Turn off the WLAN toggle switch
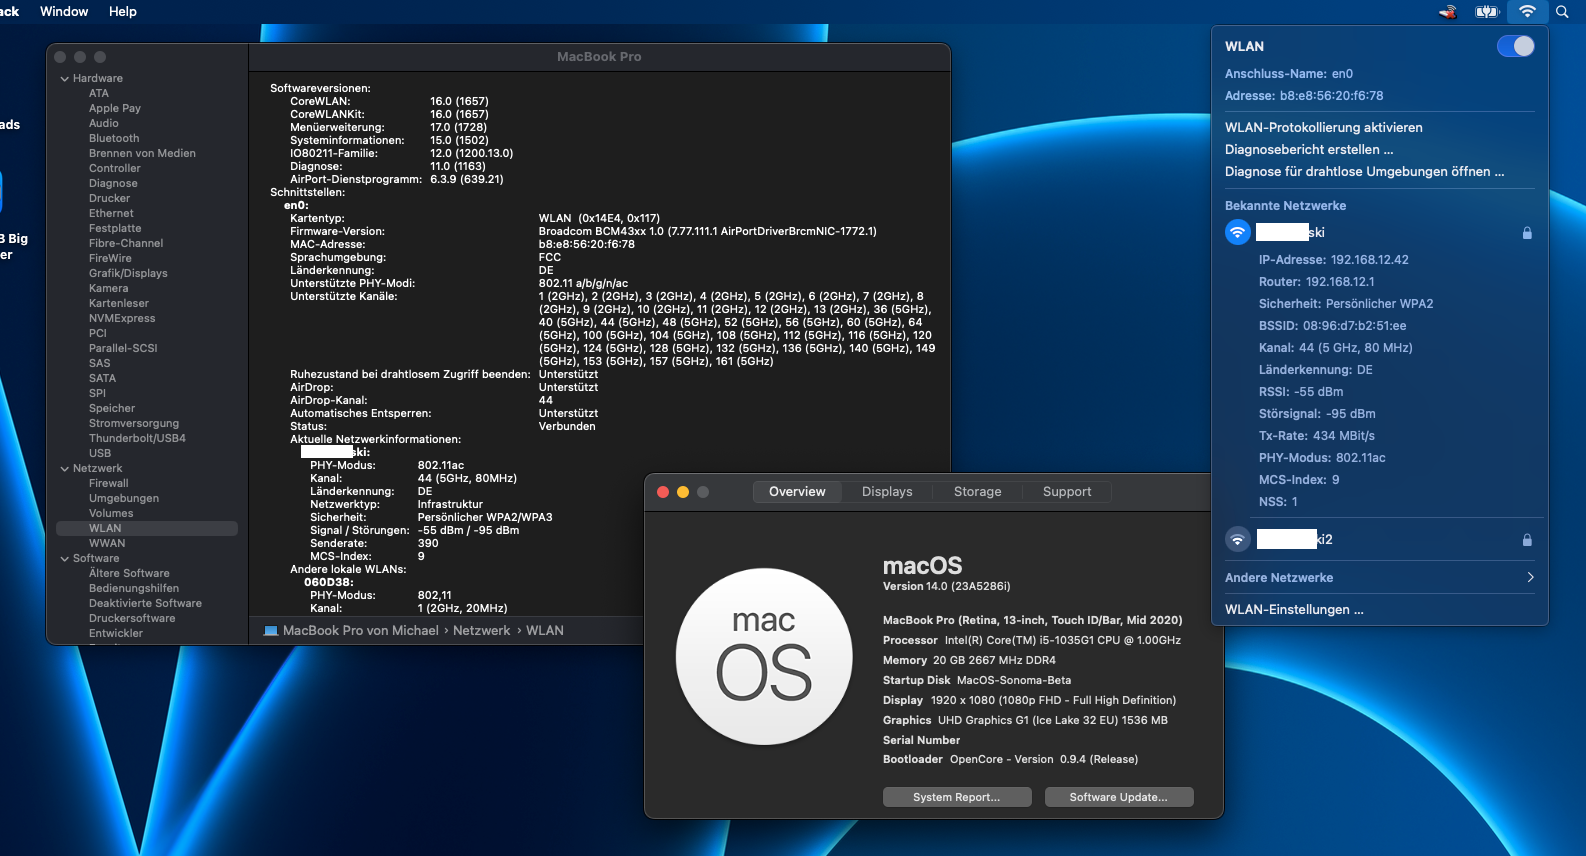 pyautogui.click(x=1515, y=46)
